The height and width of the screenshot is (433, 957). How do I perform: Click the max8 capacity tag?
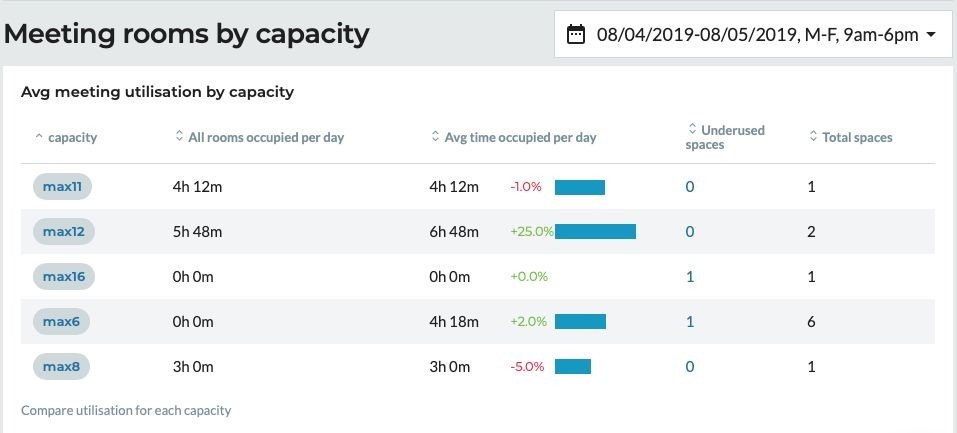coord(61,367)
